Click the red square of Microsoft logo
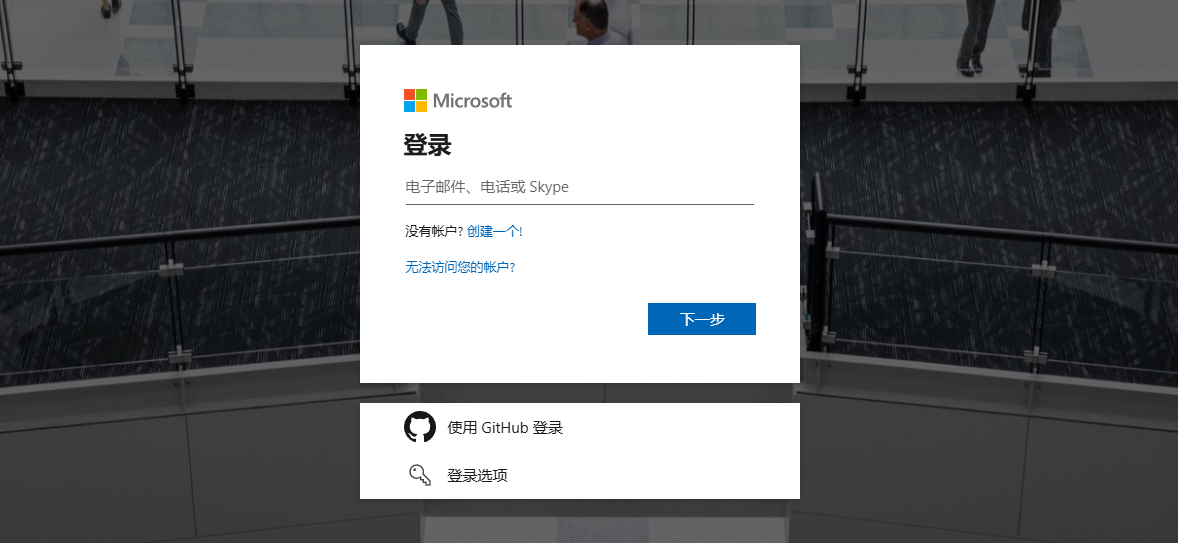Image resolution: width=1178 pixels, height=543 pixels. 409,95
